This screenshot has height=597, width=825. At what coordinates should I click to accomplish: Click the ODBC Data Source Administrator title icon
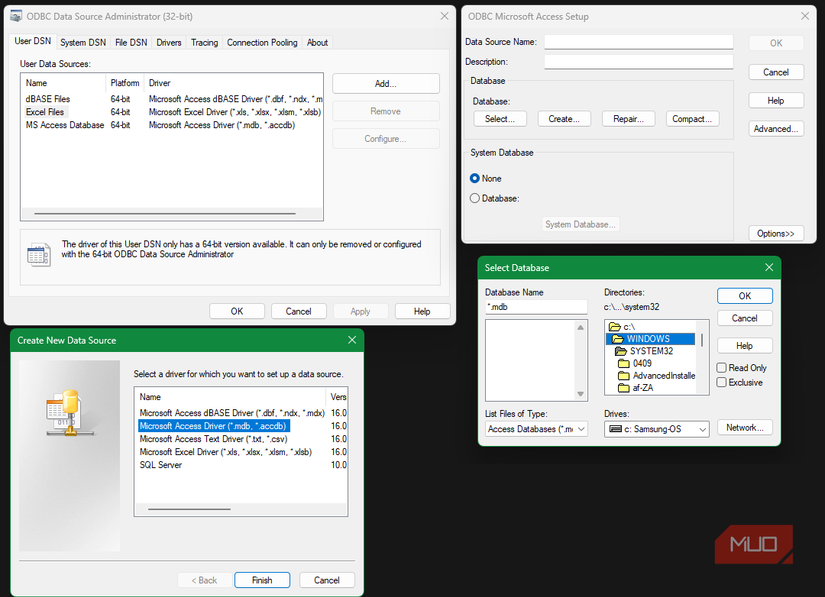tap(16, 16)
